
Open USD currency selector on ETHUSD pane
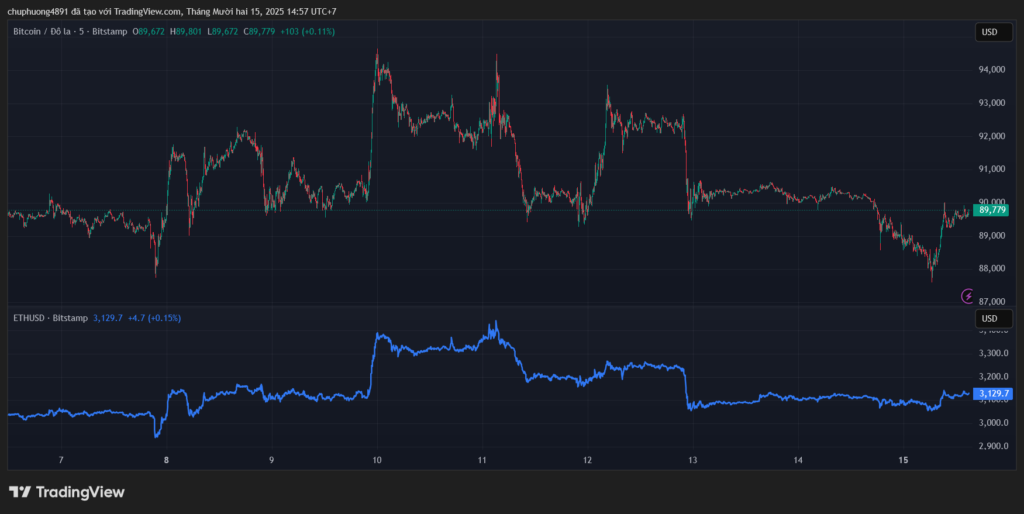click(x=989, y=319)
